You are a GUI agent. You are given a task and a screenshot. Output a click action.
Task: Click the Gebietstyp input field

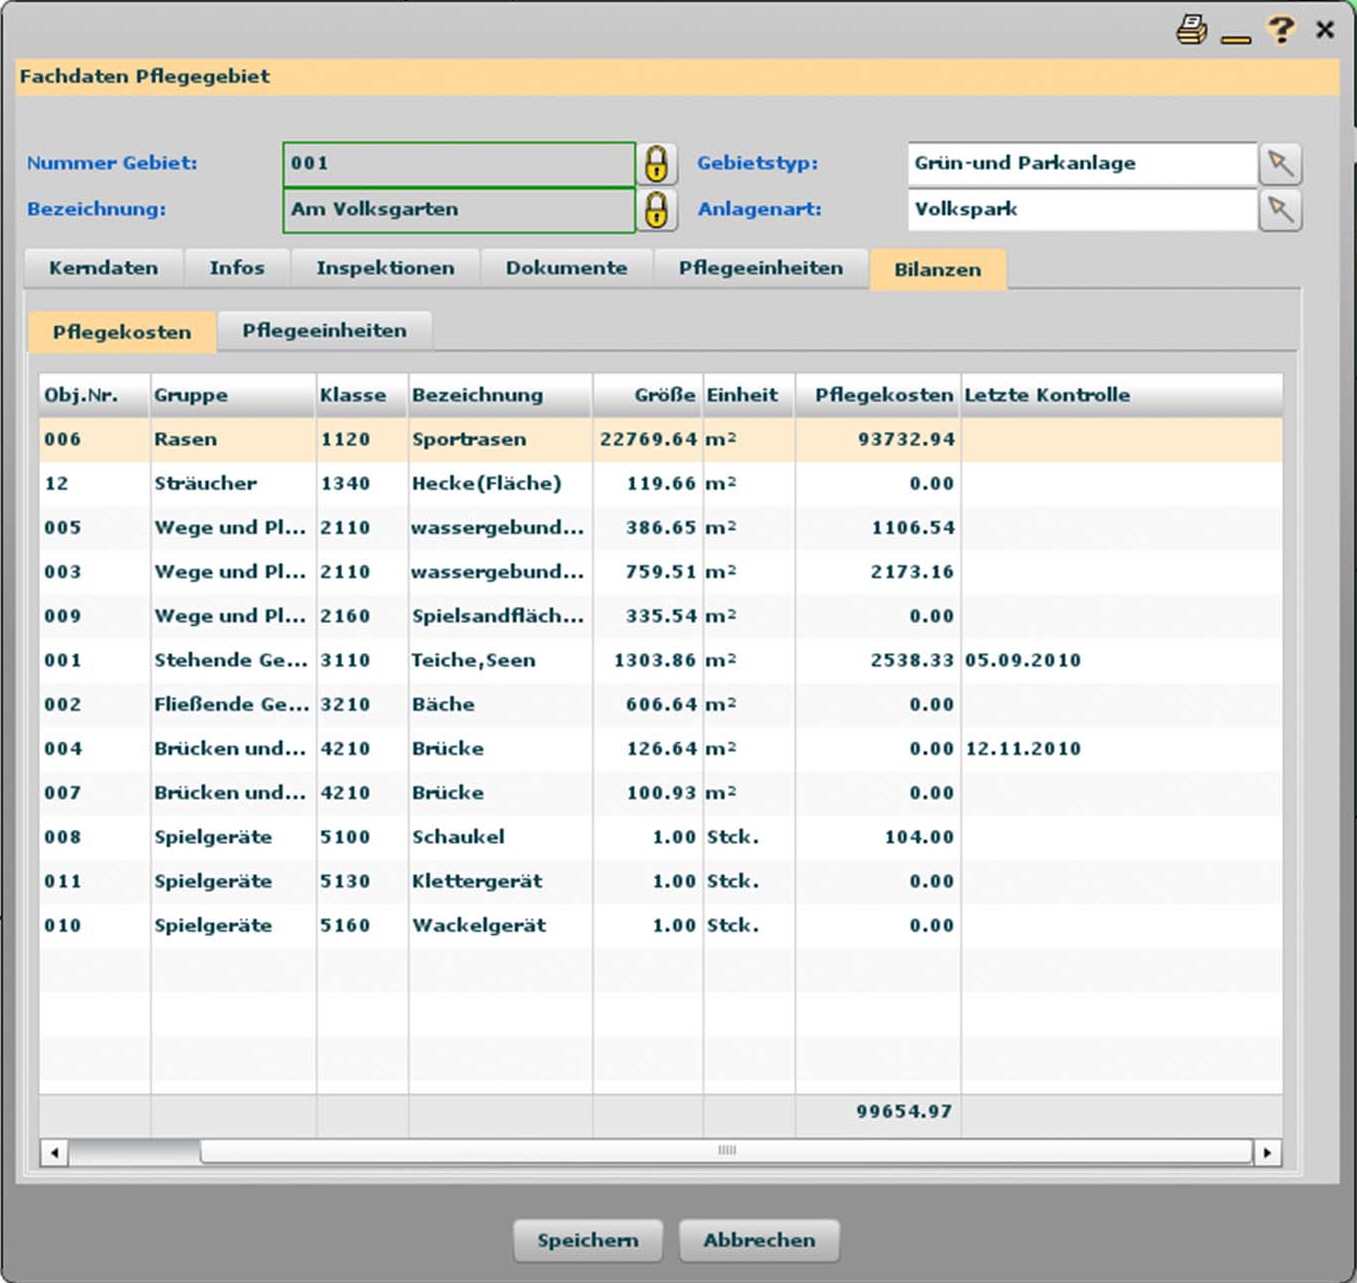pos(1081,164)
